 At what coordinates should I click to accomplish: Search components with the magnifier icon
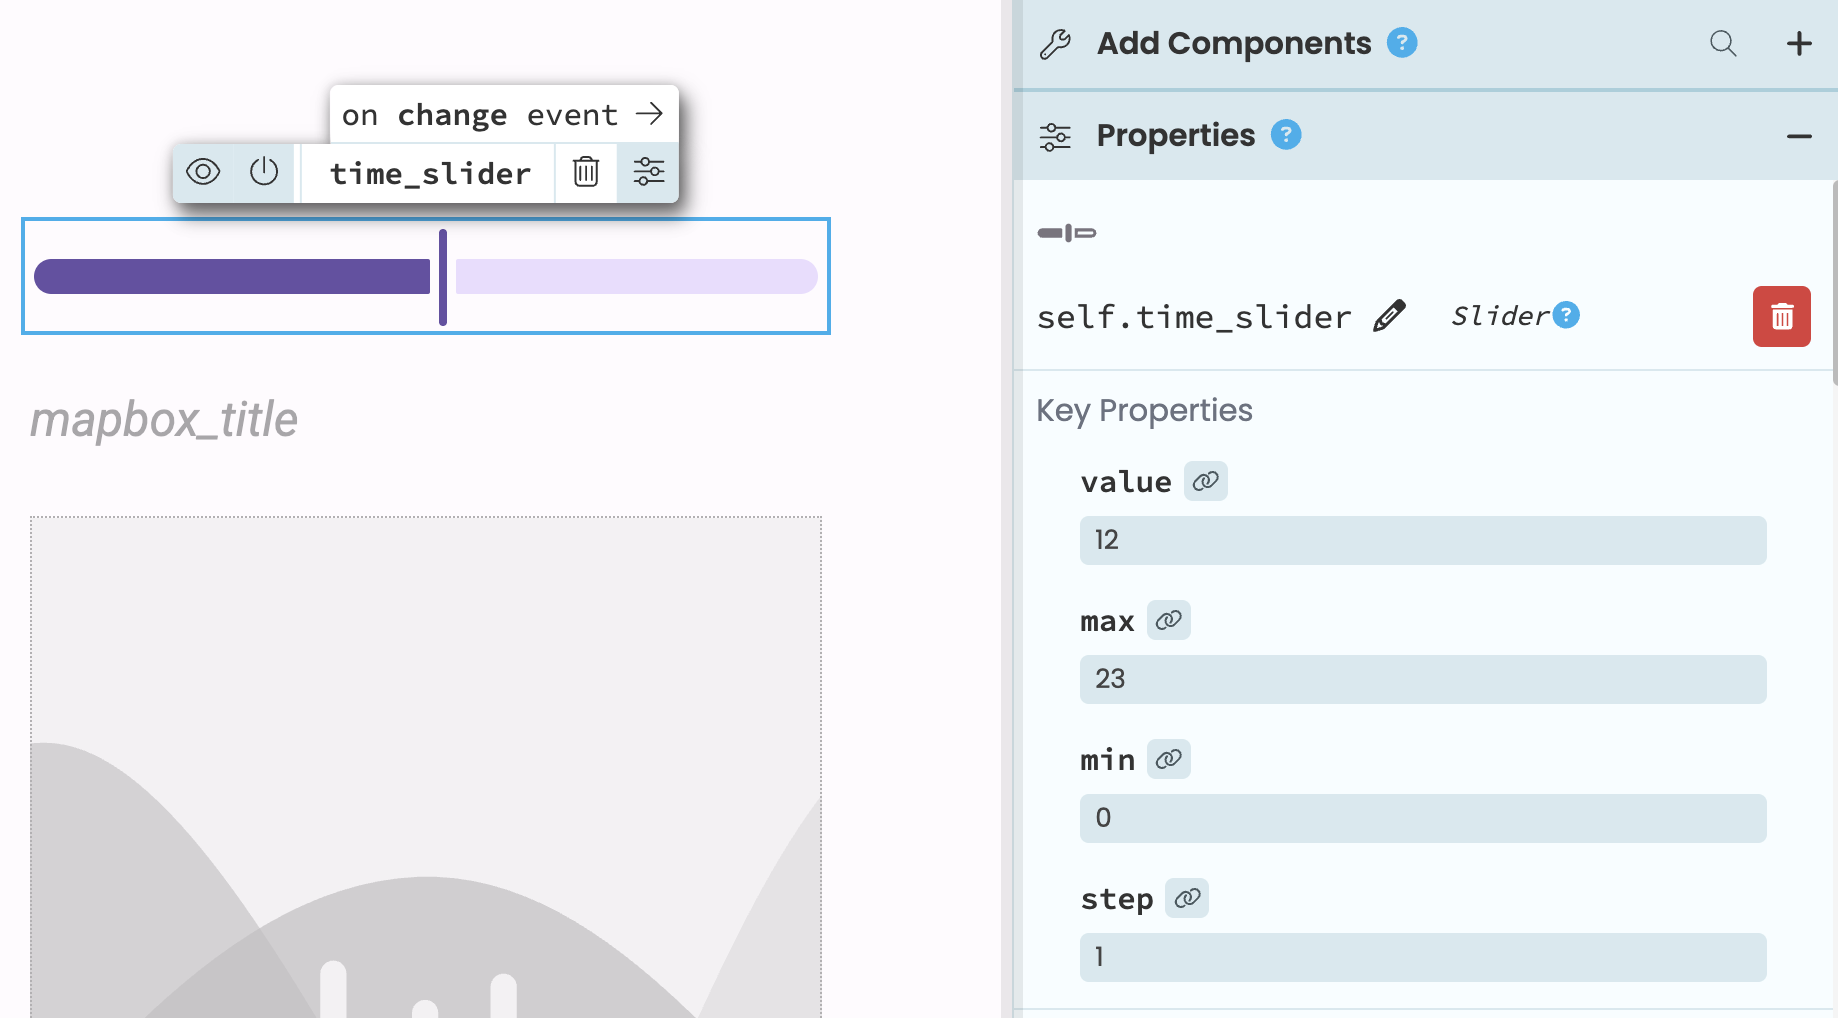[x=1723, y=43]
